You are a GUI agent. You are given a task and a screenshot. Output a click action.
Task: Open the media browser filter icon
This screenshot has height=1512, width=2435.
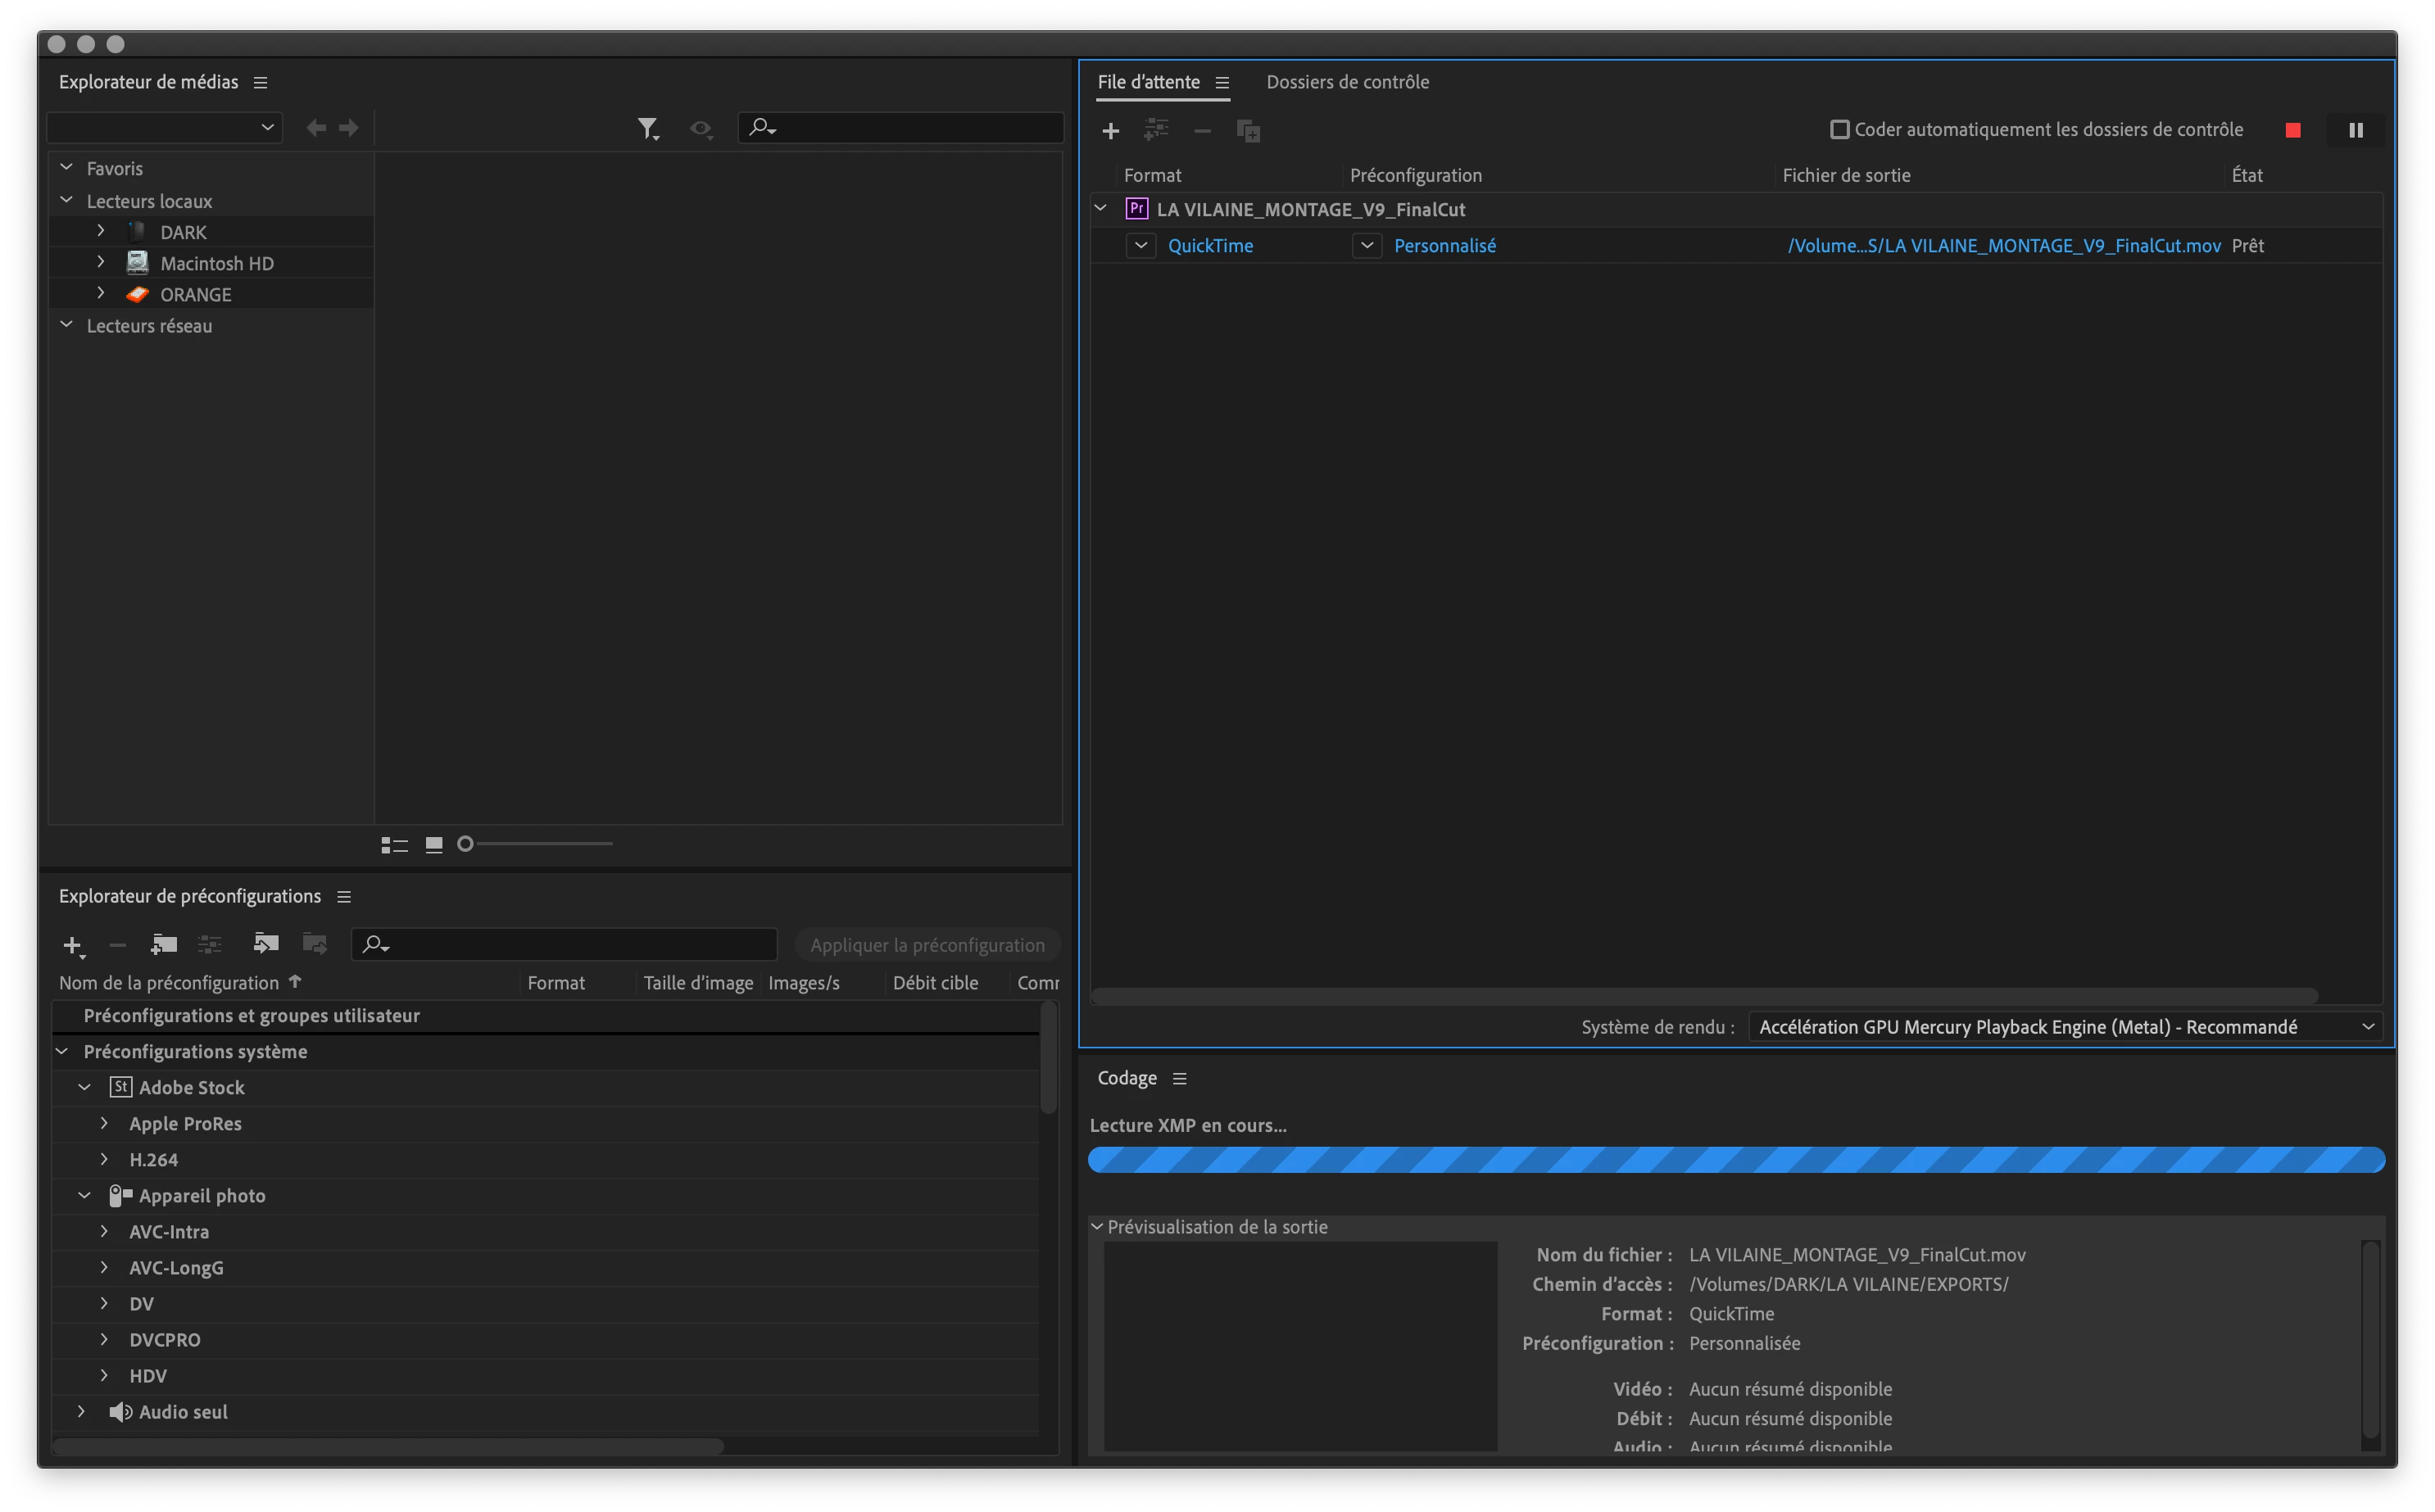tap(648, 128)
